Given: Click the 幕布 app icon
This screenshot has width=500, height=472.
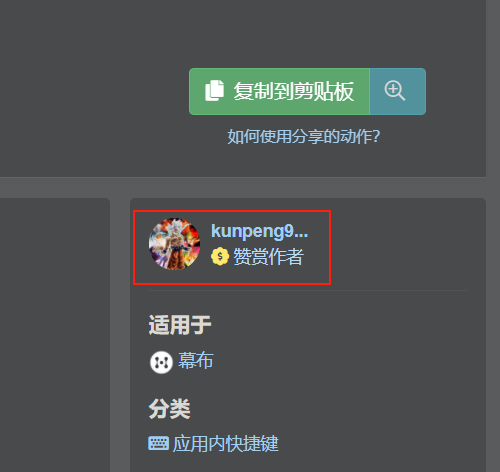Looking at the screenshot, I should coord(161,362).
